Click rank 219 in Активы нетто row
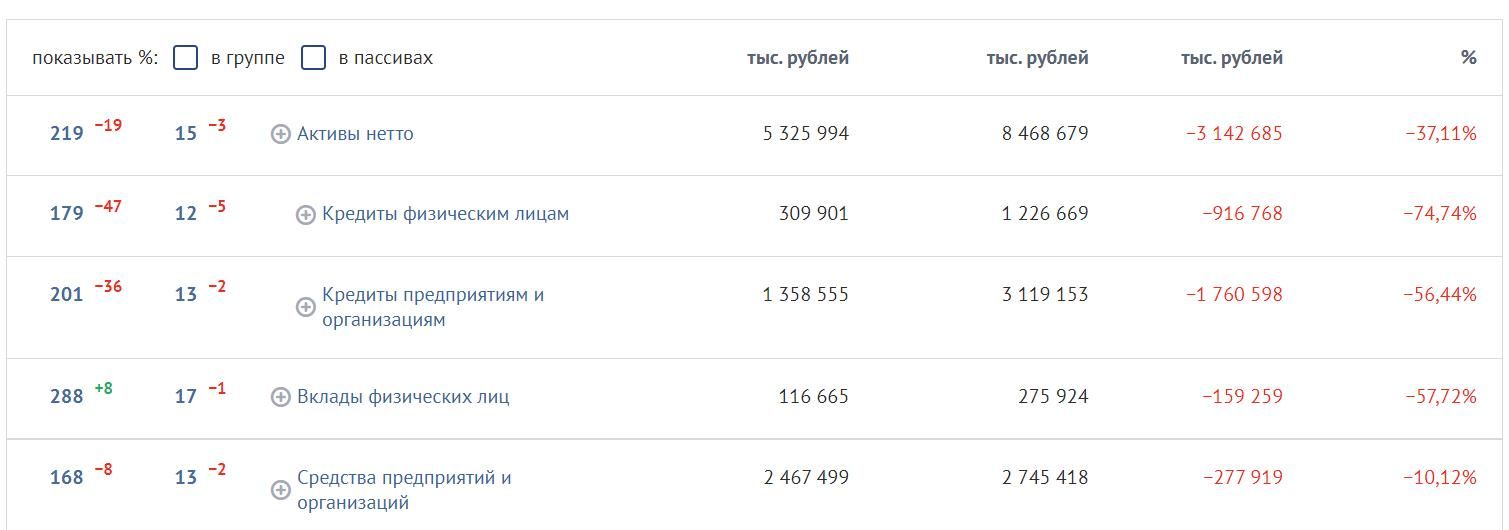The height and width of the screenshot is (530, 1509). (67, 134)
